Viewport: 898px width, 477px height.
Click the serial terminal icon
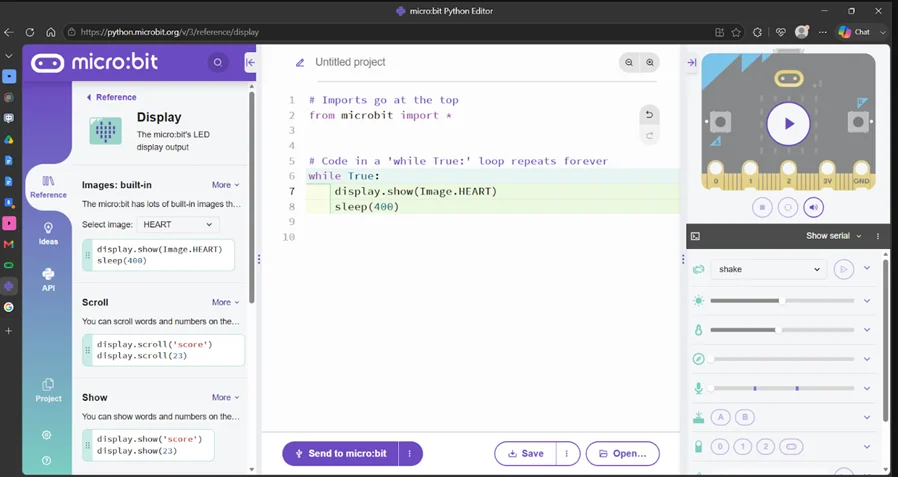click(695, 236)
